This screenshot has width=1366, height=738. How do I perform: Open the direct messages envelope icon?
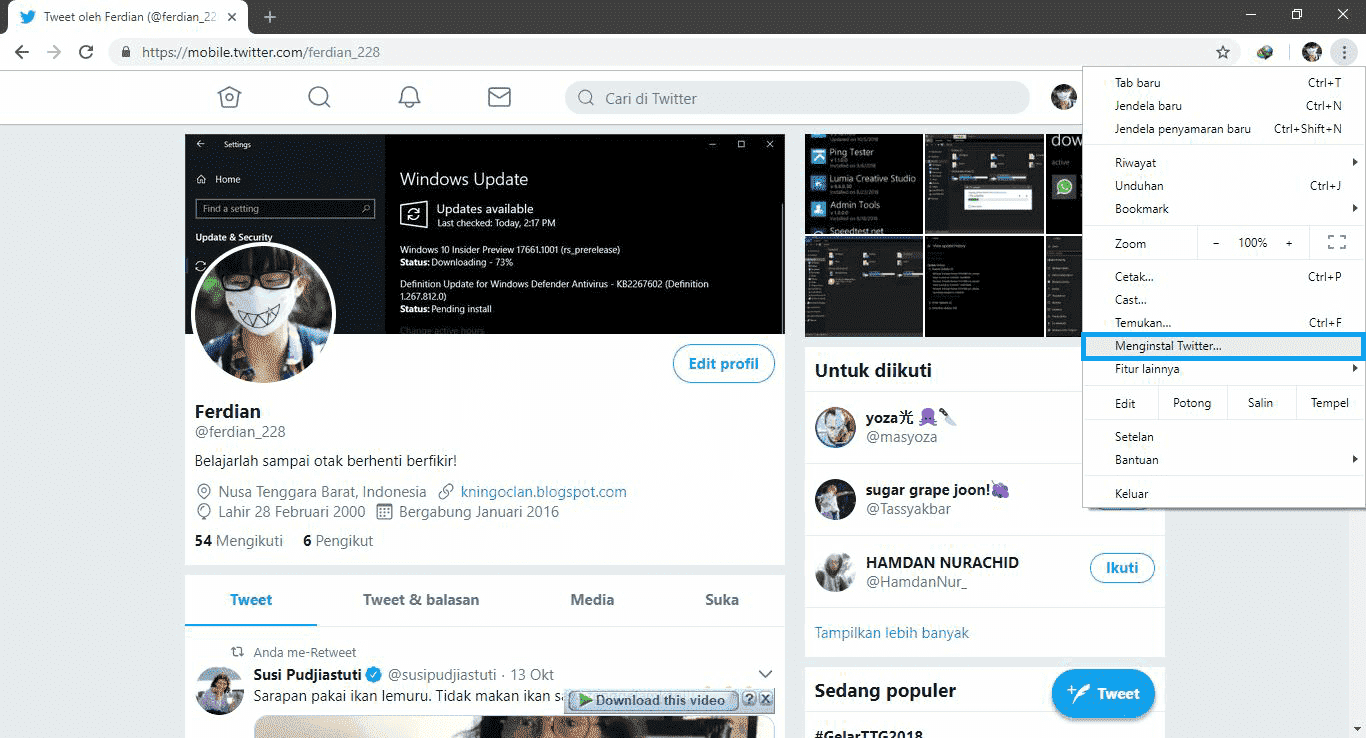tap(499, 96)
